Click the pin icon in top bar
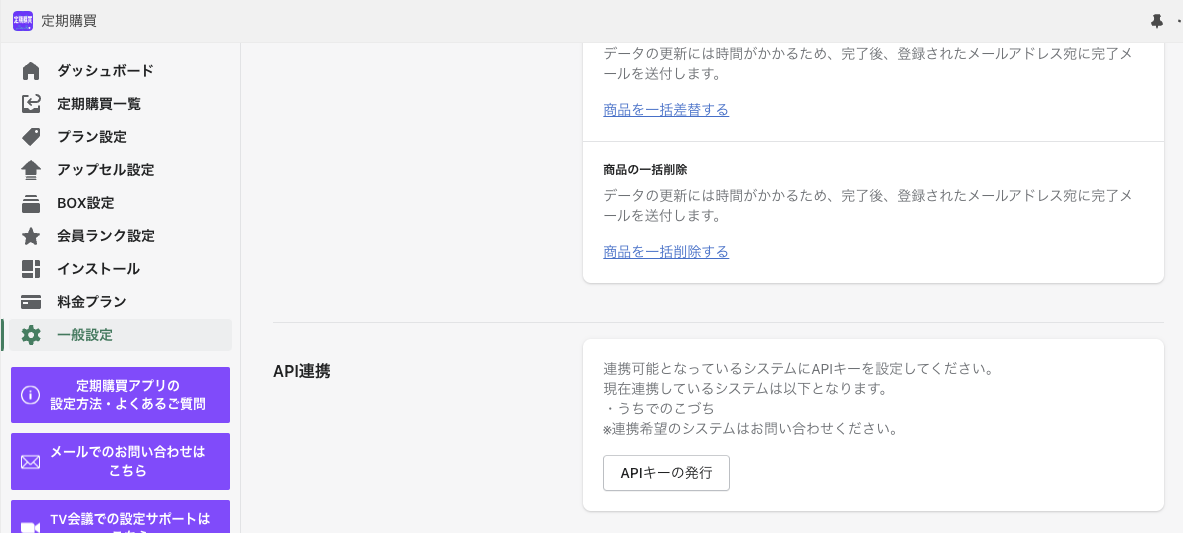 (x=1157, y=21)
